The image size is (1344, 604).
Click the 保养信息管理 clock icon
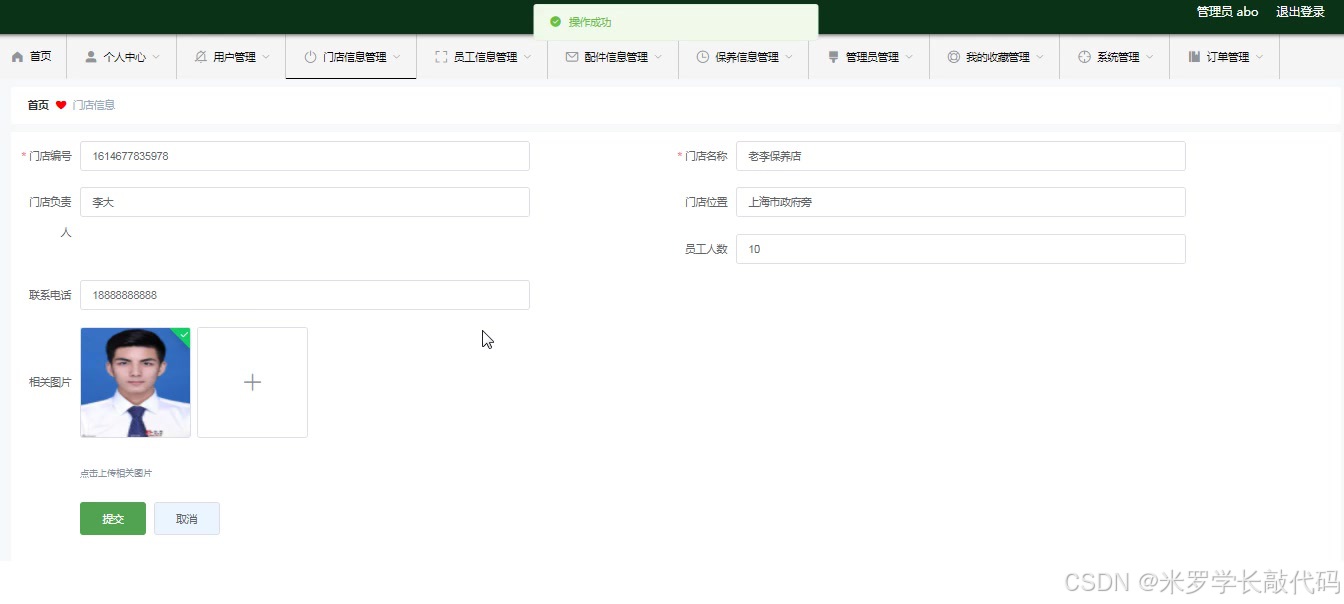[x=700, y=57]
